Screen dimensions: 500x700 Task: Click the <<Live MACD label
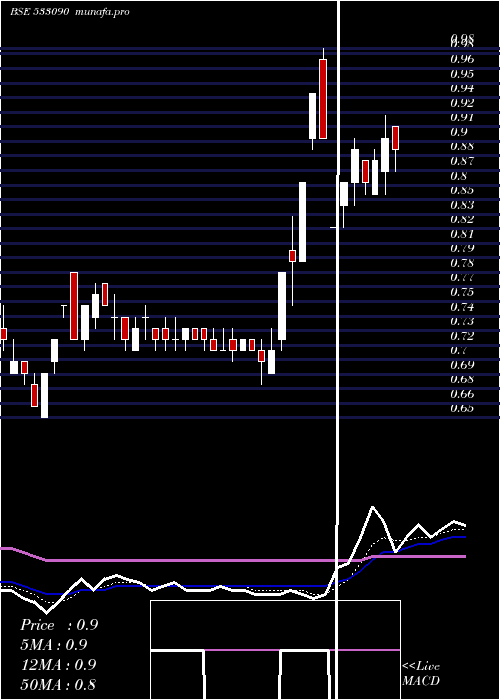[421, 673]
